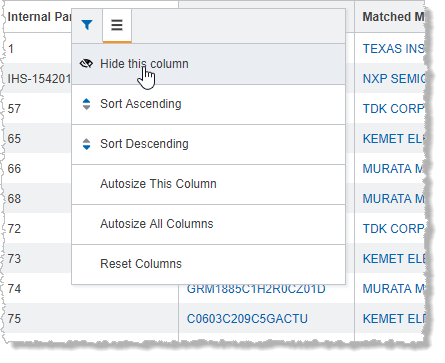This screenshot has height=363, width=445.
Task: Open the GRM1885C1H2R0CZ01D part link
Action: (256, 289)
